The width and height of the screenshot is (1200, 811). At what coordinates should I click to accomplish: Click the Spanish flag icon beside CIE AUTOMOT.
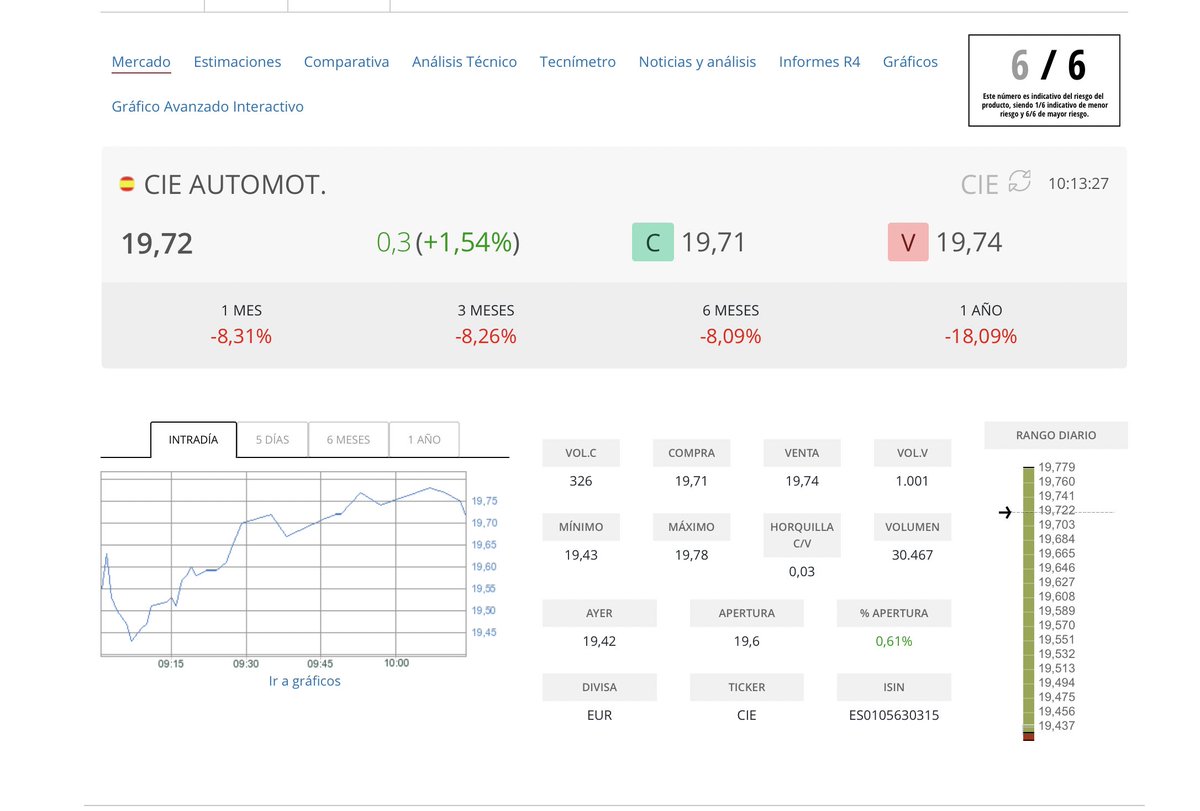(x=127, y=184)
